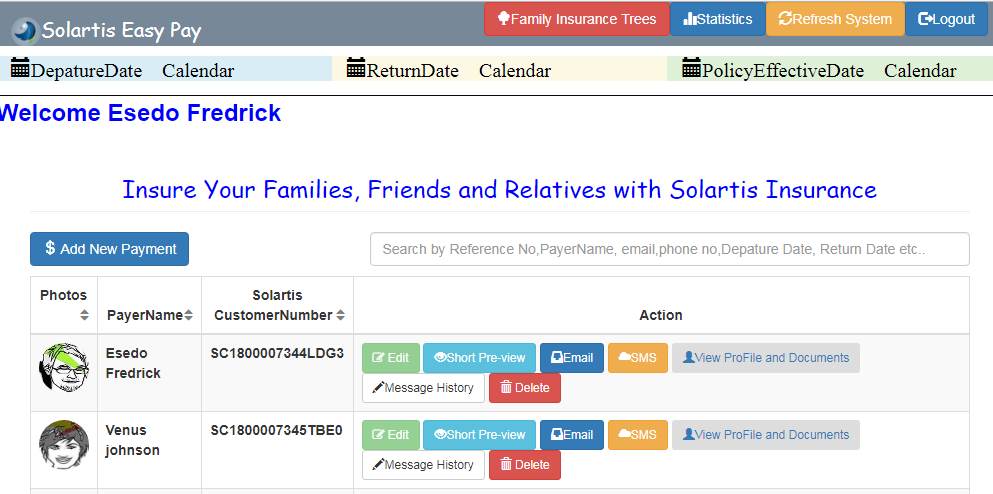The image size is (993, 494).
Task: Sort table by PayerName column arrows
Action: click(189, 315)
